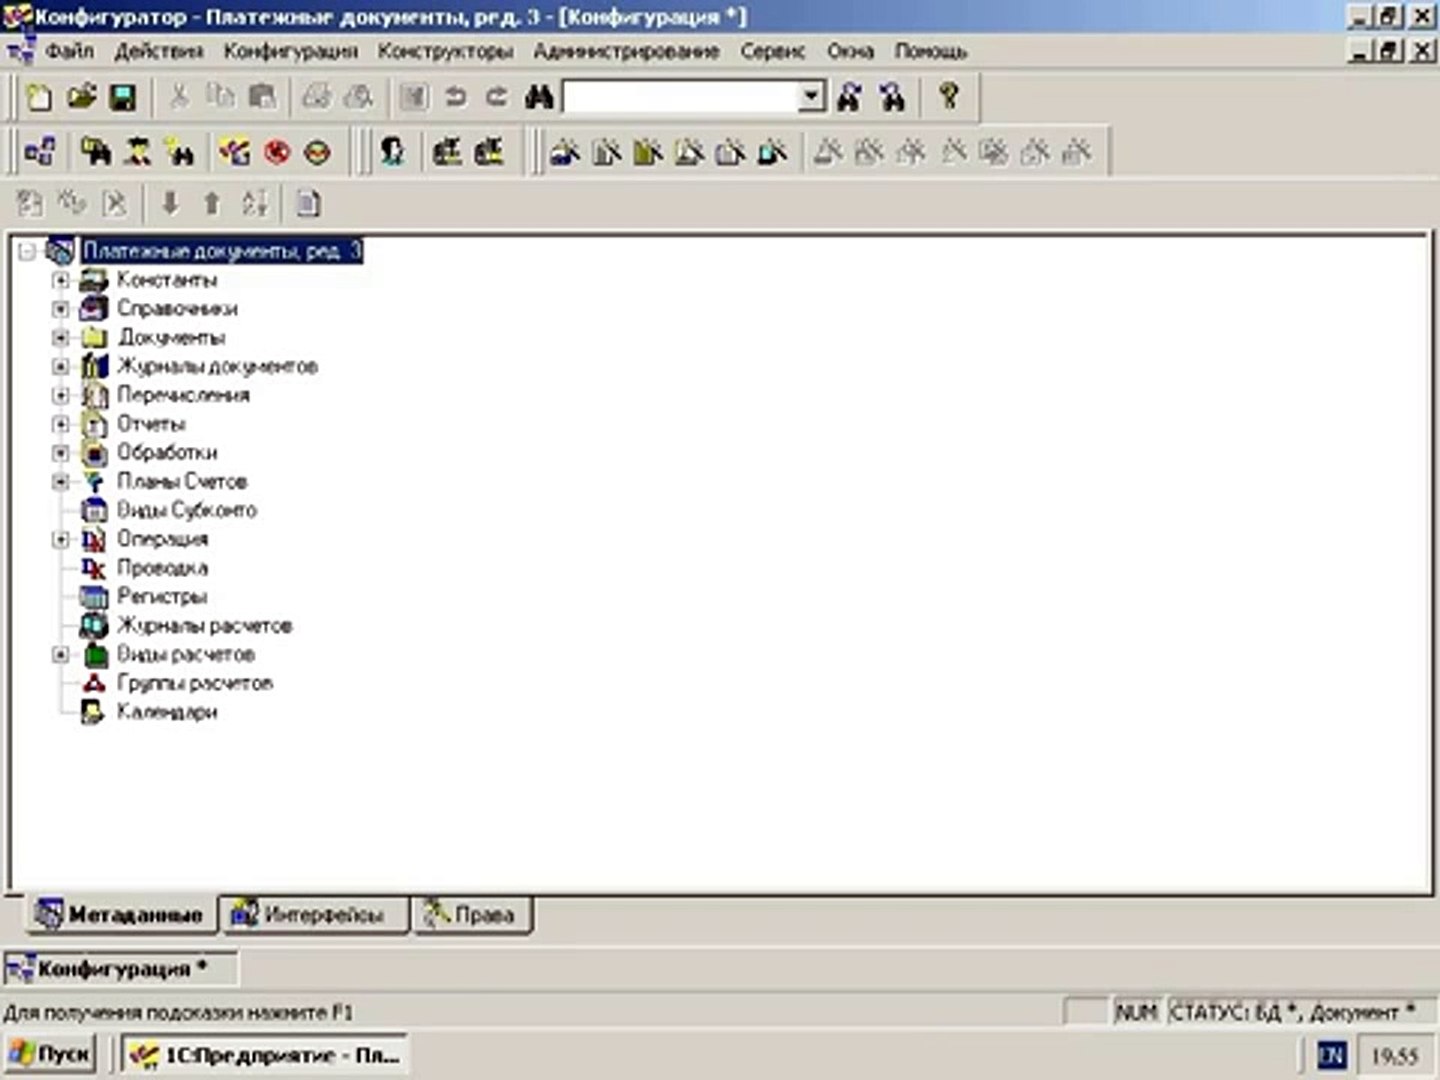Expand the Перечисления branch
Image resolution: width=1440 pixels, height=1080 pixels.
point(60,395)
